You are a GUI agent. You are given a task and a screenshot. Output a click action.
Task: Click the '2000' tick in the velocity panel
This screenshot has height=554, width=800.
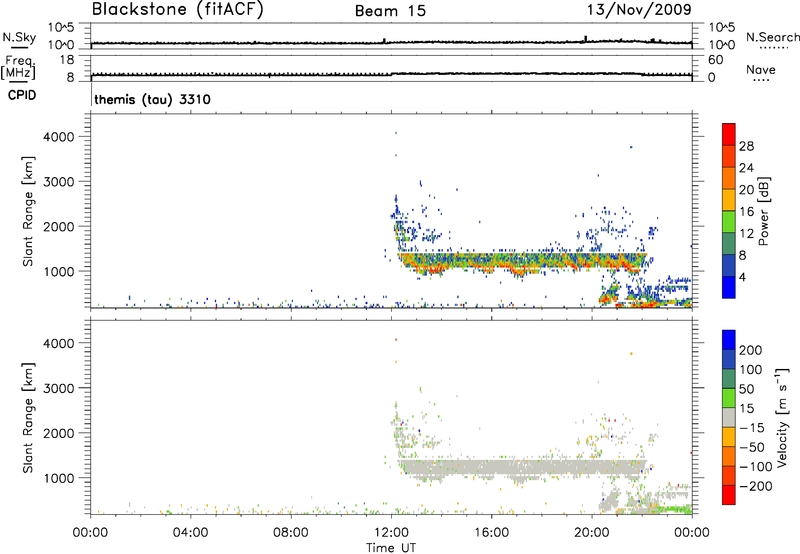59,433
